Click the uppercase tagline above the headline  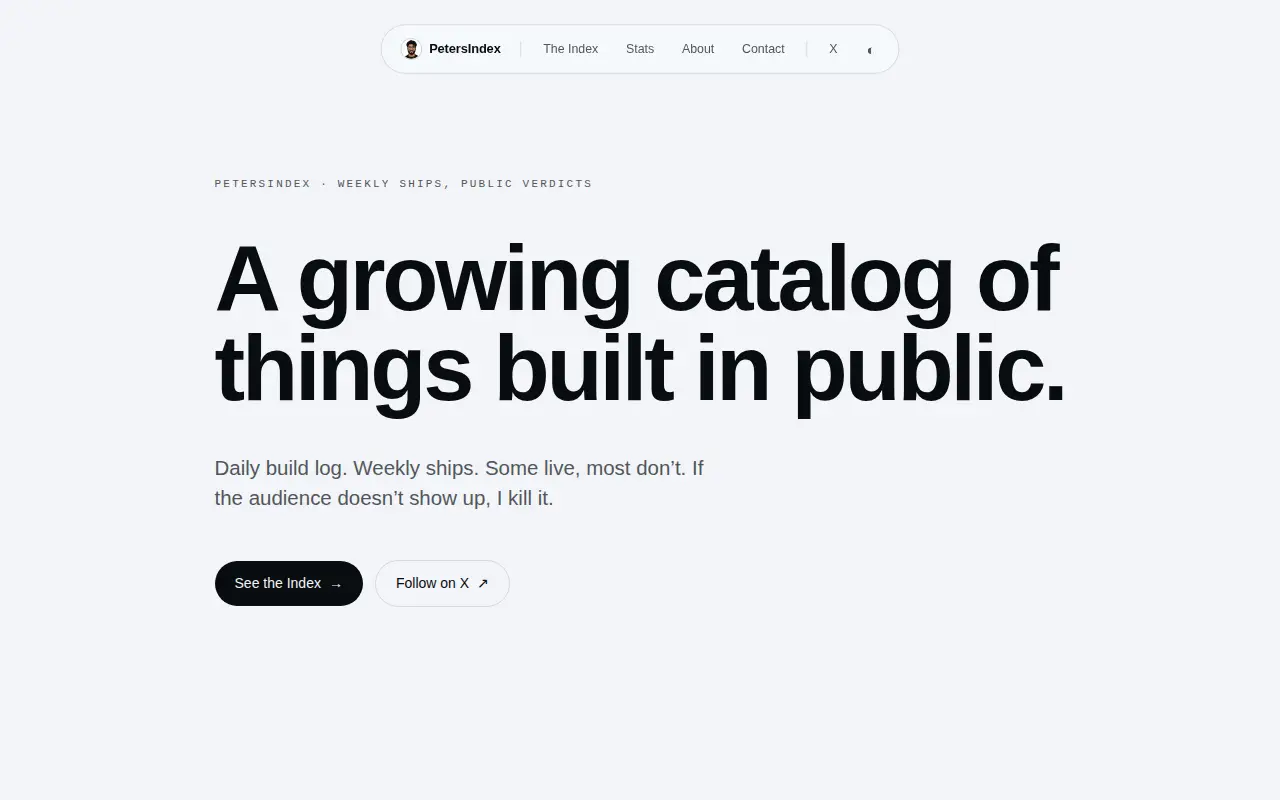point(403,184)
